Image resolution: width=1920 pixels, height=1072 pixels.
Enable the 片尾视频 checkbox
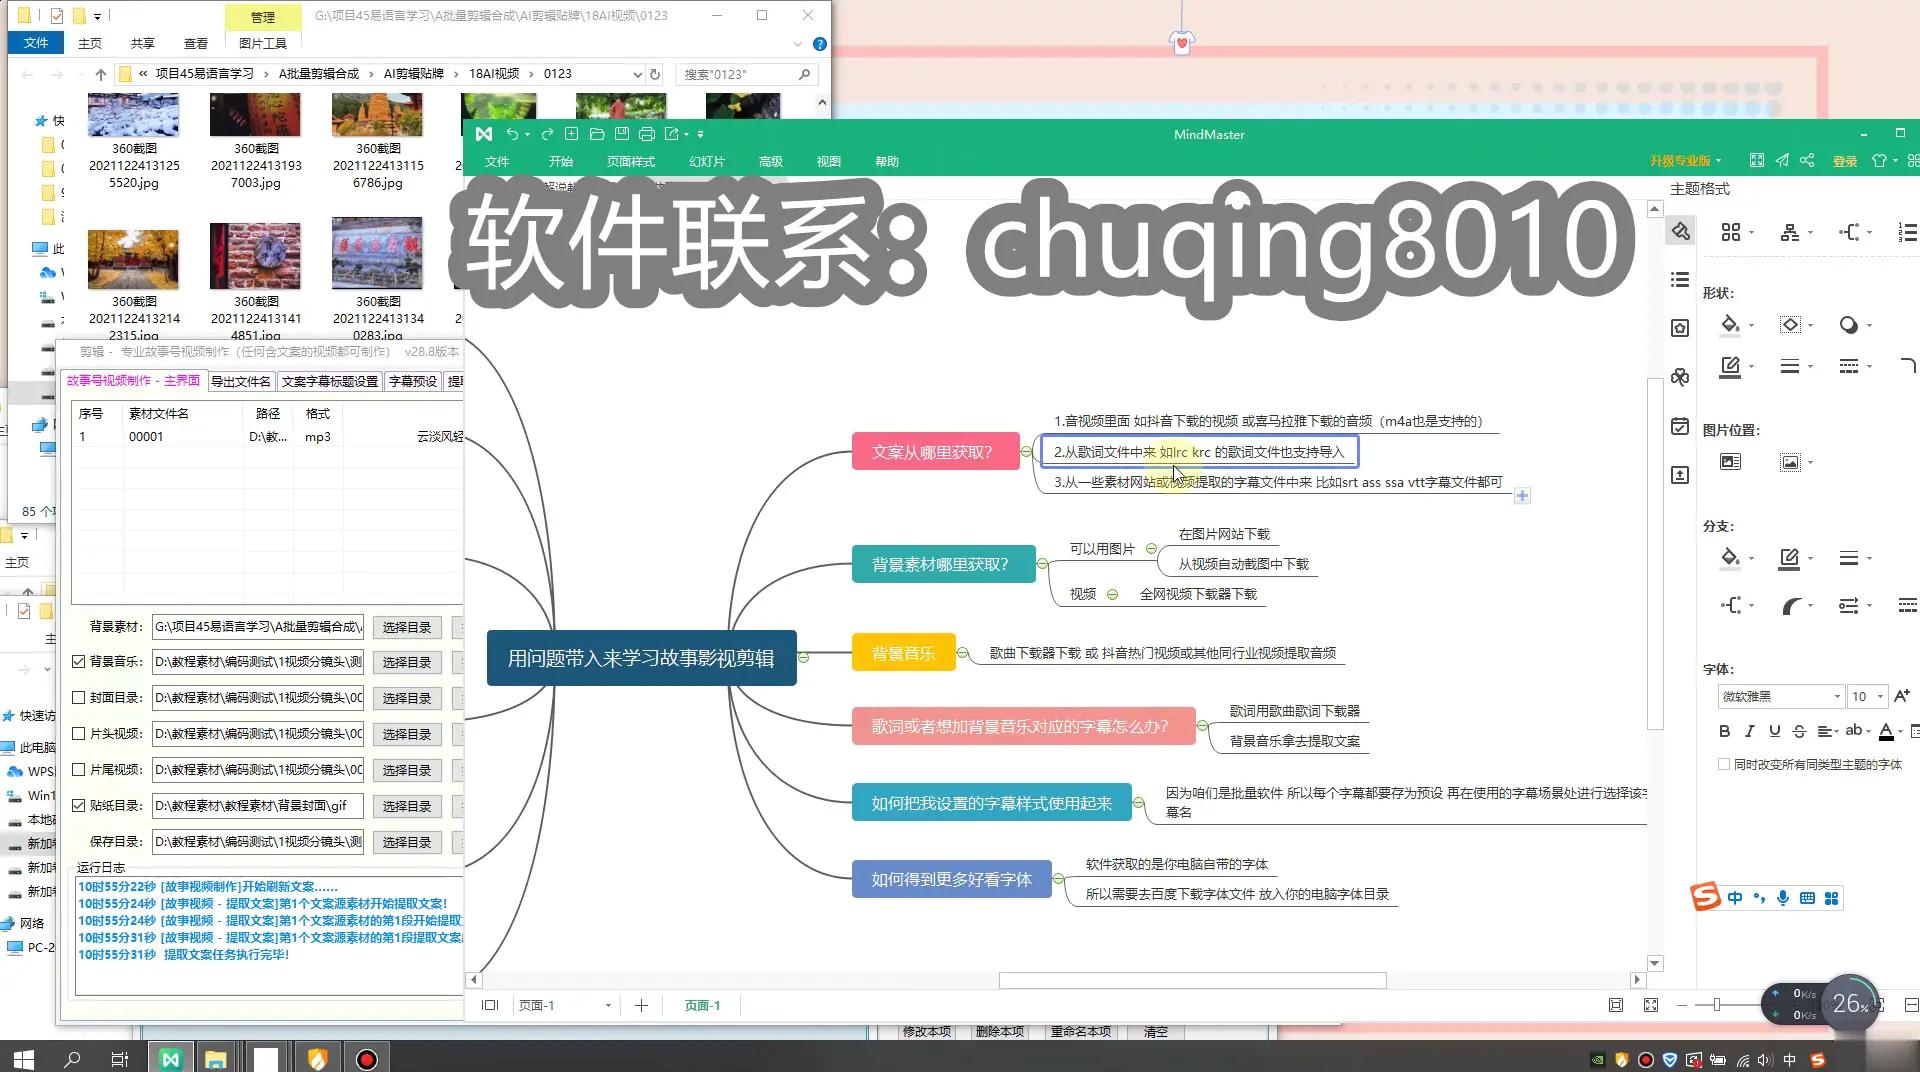[x=79, y=770]
